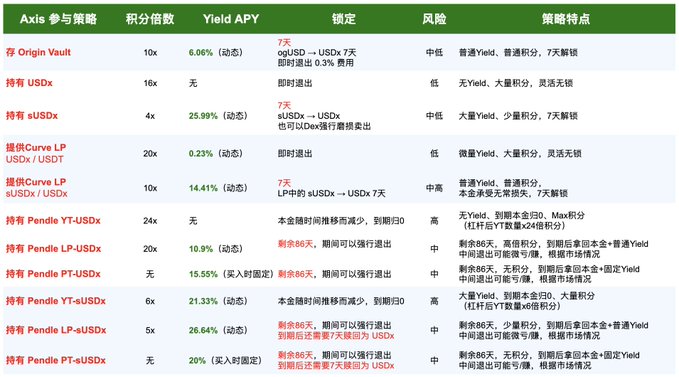Click the '4x' points multiplier
The width and height of the screenshot is (679, 377).
(150, 116)
